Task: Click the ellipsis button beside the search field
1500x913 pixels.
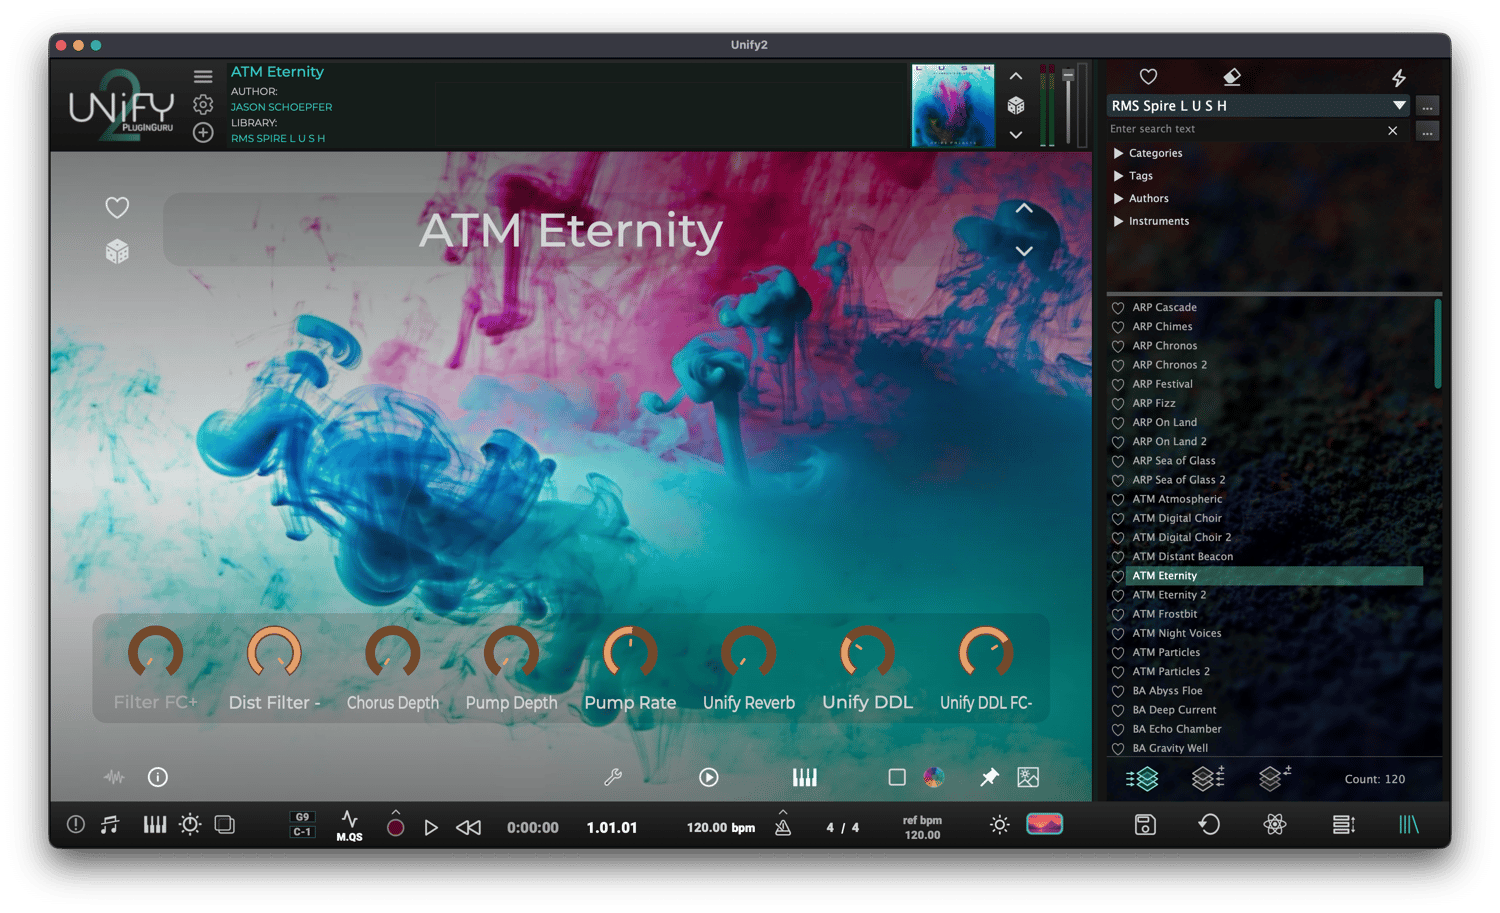Action: pyautogui.click(x=1428, y=131)
